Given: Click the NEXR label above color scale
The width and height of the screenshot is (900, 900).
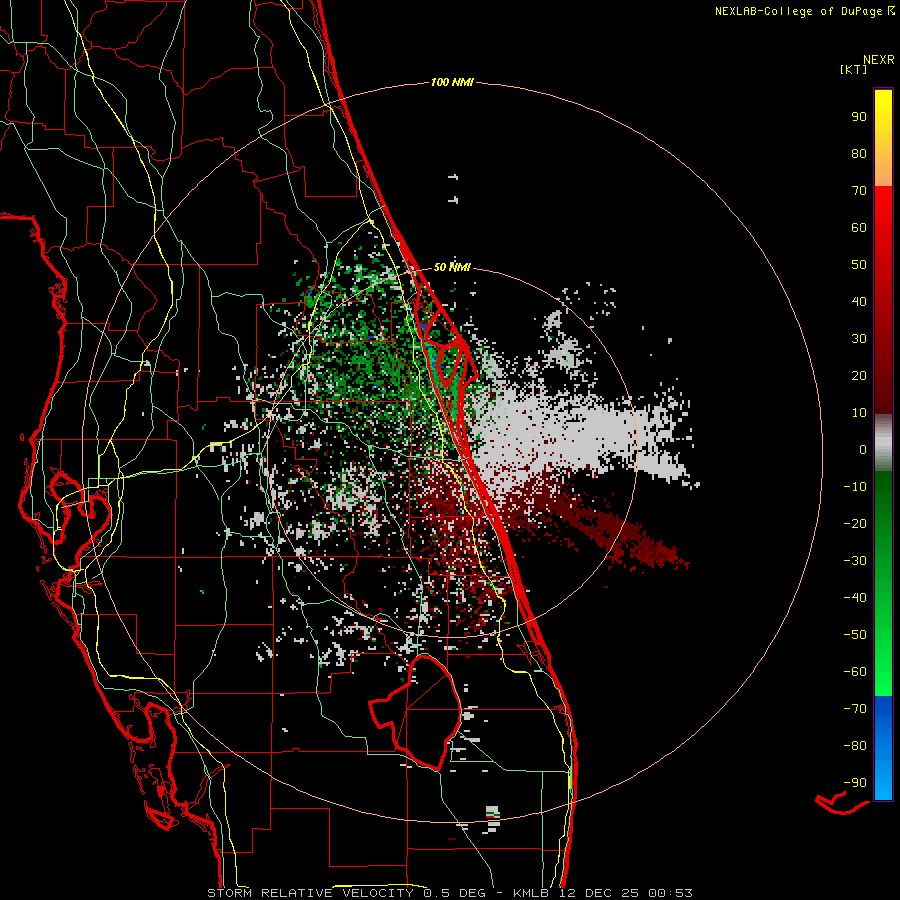Looking at the screenshot, I should tap(878, 60).
